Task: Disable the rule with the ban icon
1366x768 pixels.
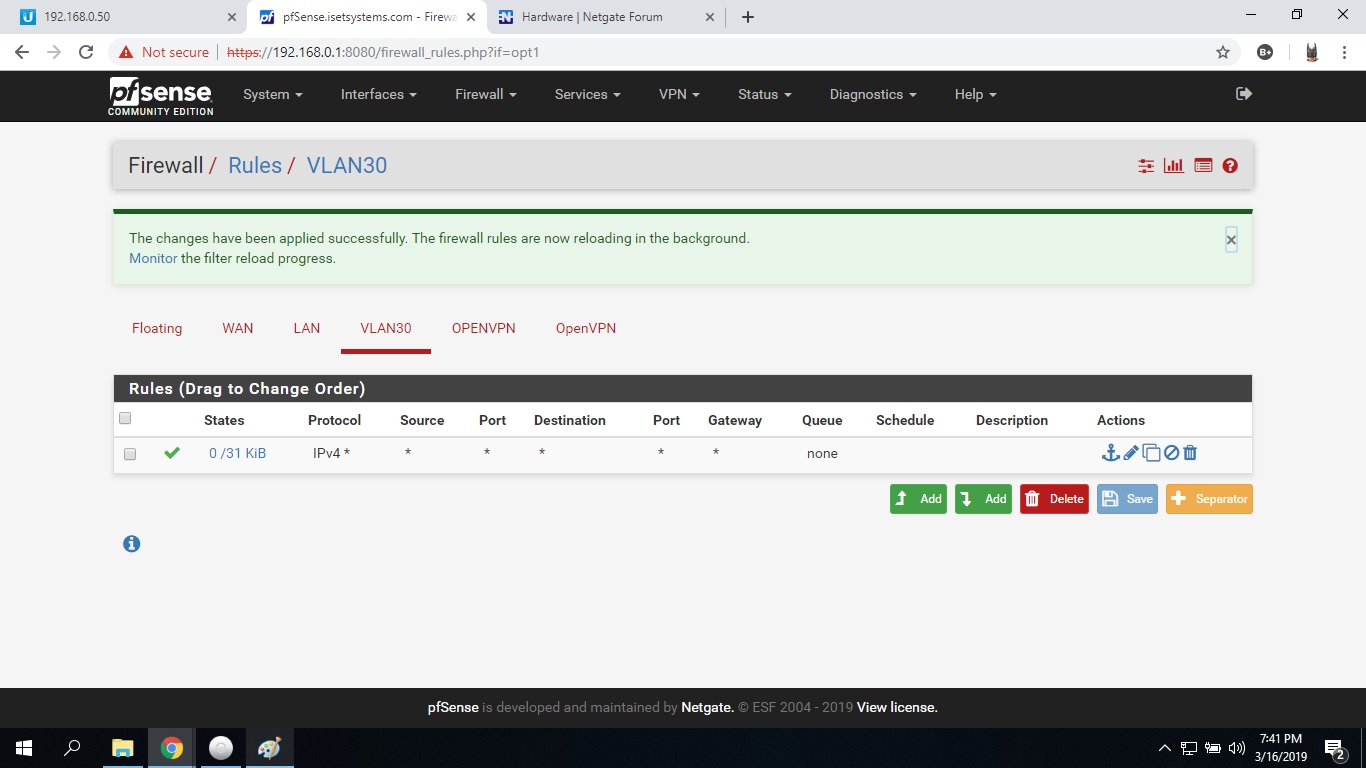Action: [1171, 453]
